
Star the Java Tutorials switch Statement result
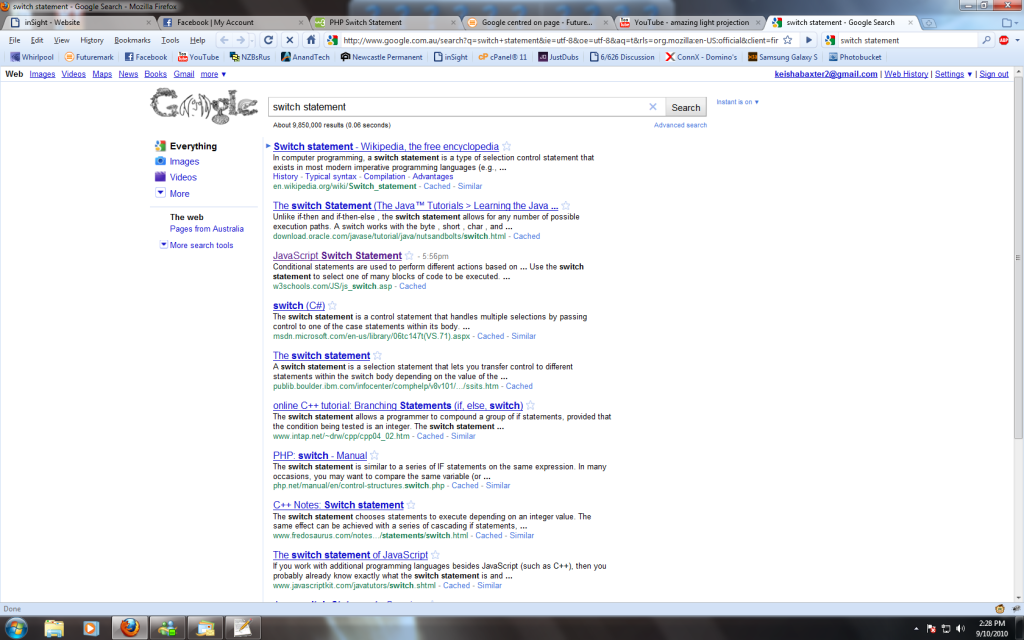click(x=566, y=205)
